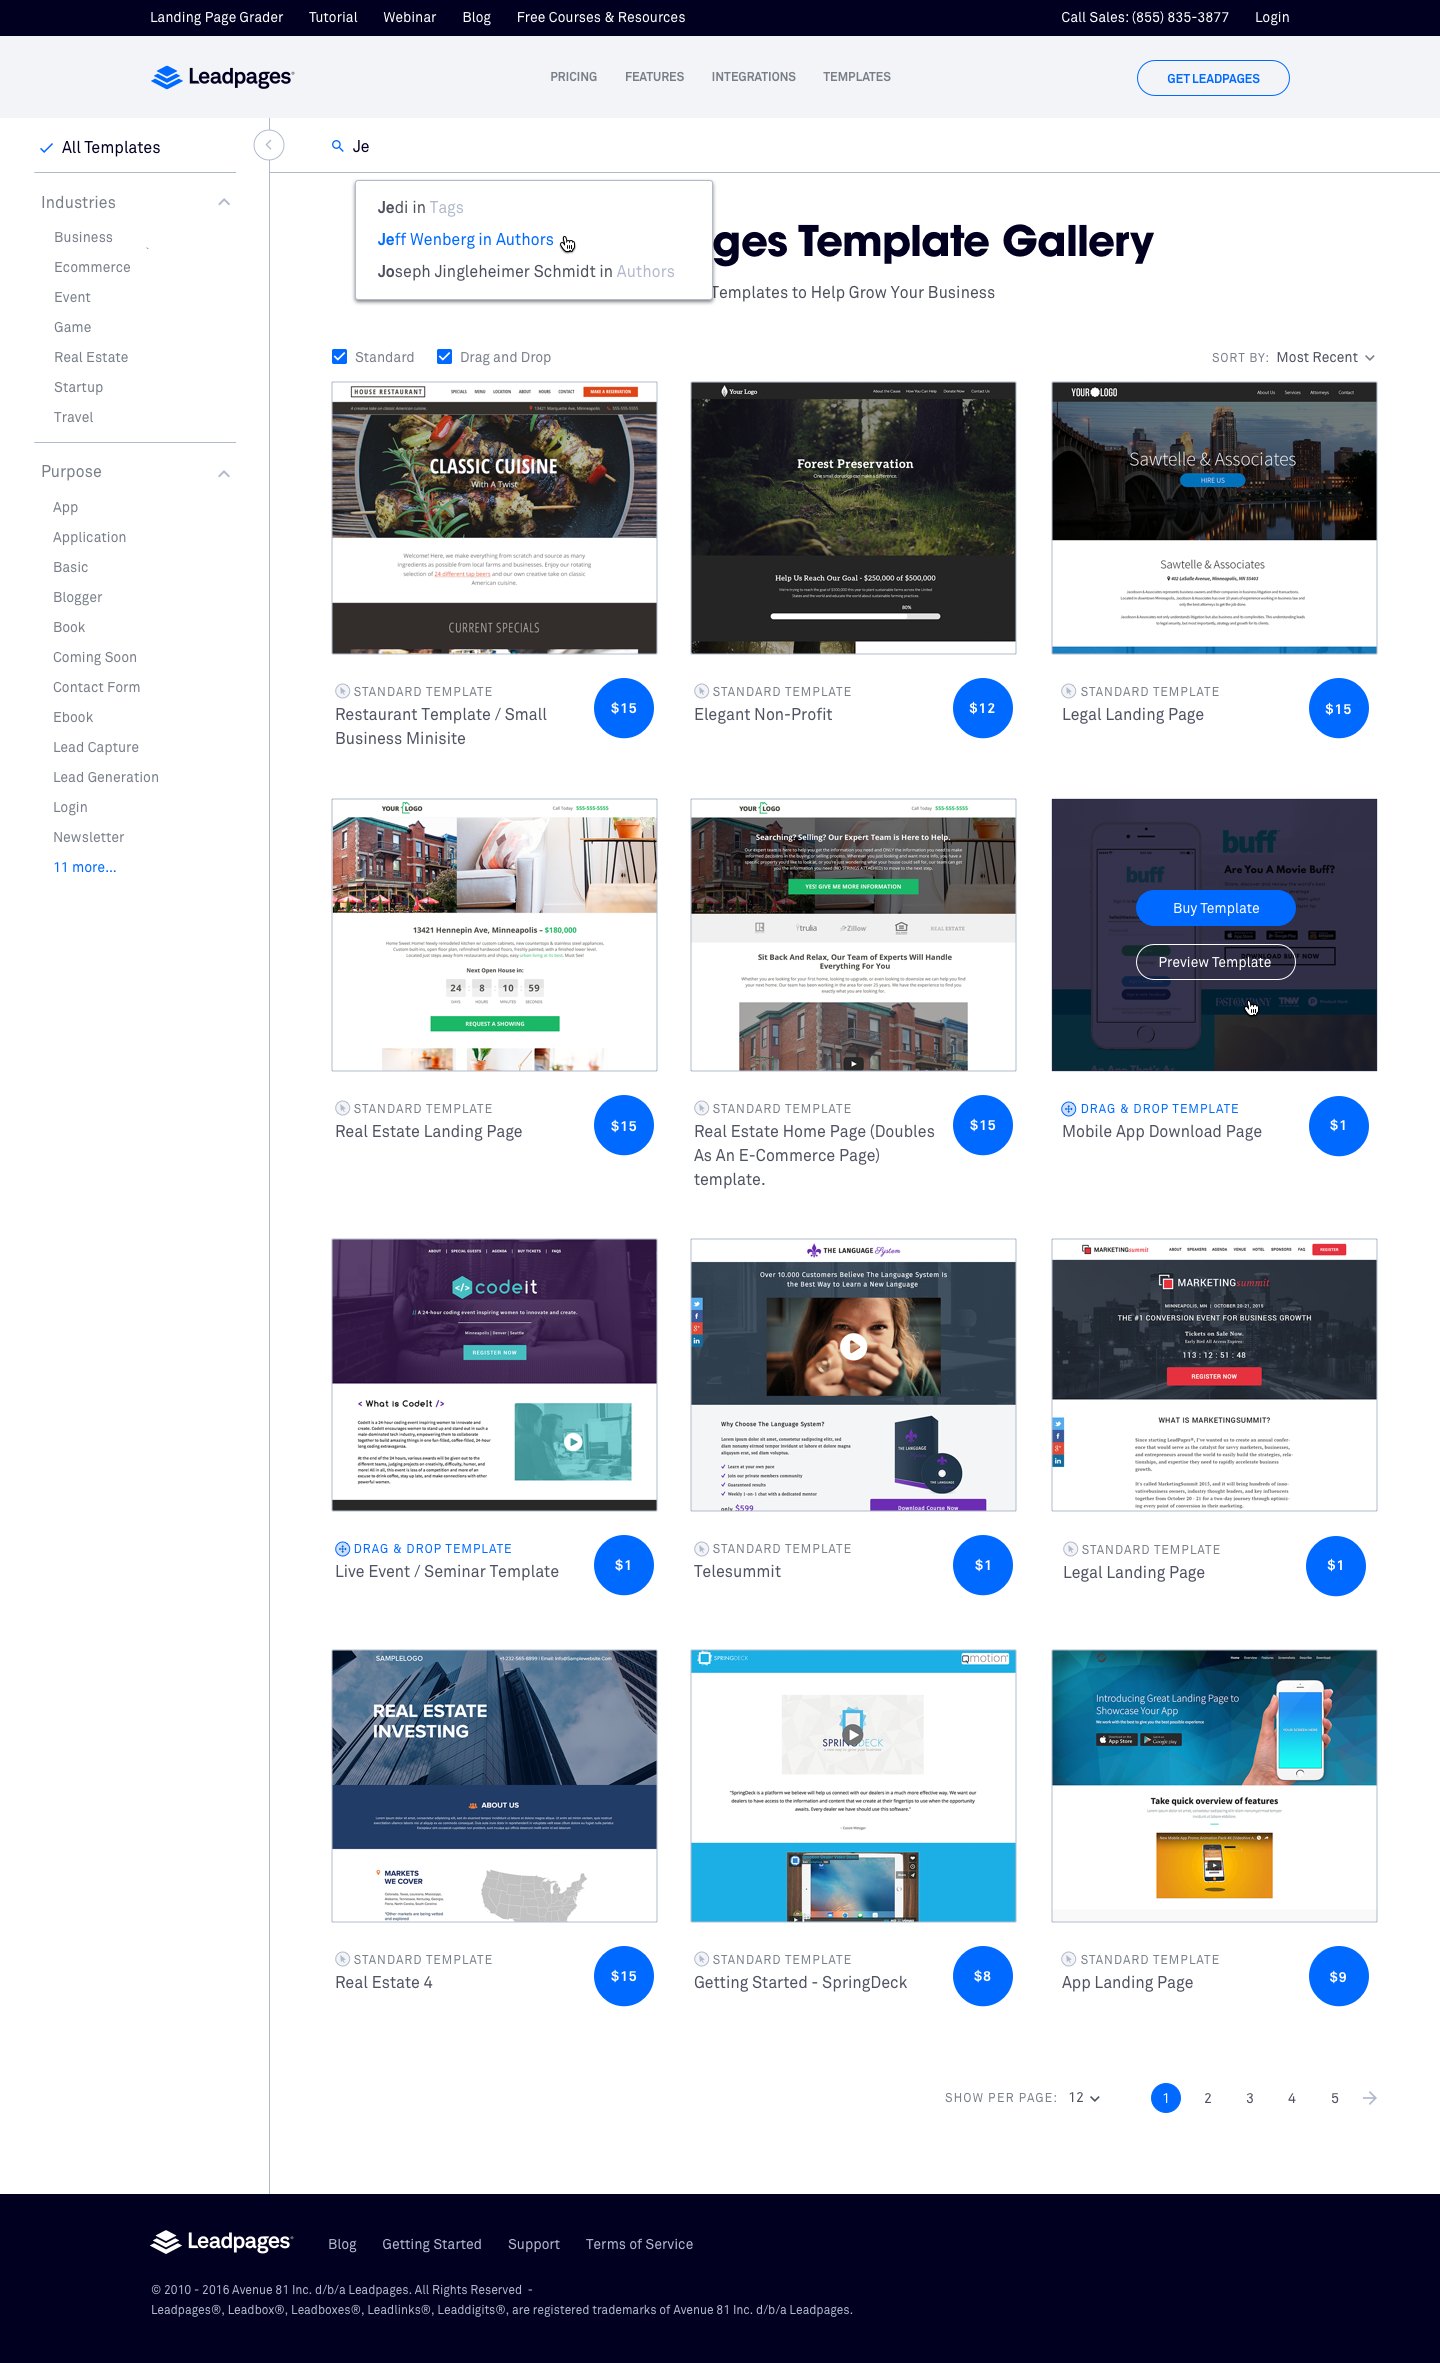Viewport: 1440px width, 2363px height.
Task: Click standard template icon beside Telesummit
Action: tap(701, 1548)
